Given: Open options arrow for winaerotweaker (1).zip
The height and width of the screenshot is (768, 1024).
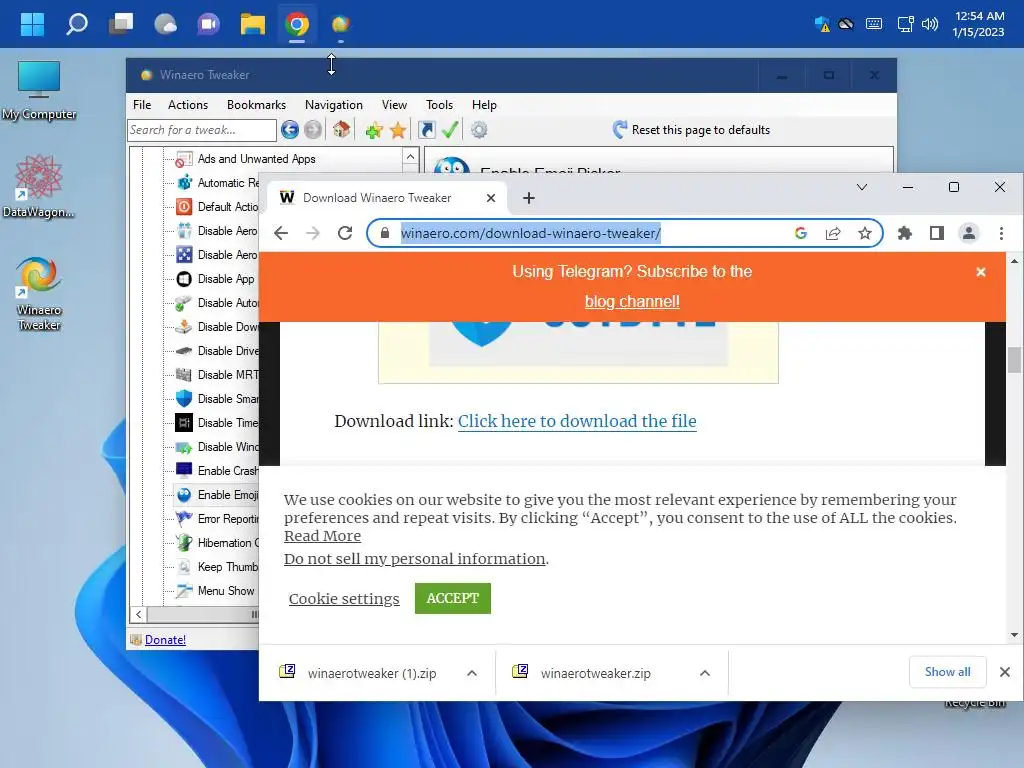Looking at the screenshot, I should coord(472,673).
